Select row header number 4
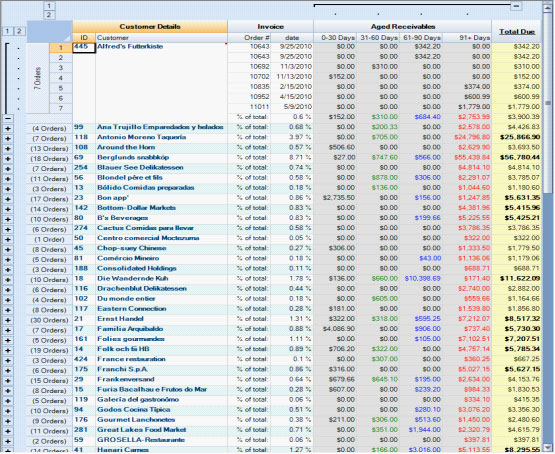Viewport: 555px width, 454px height. [61, 78]
